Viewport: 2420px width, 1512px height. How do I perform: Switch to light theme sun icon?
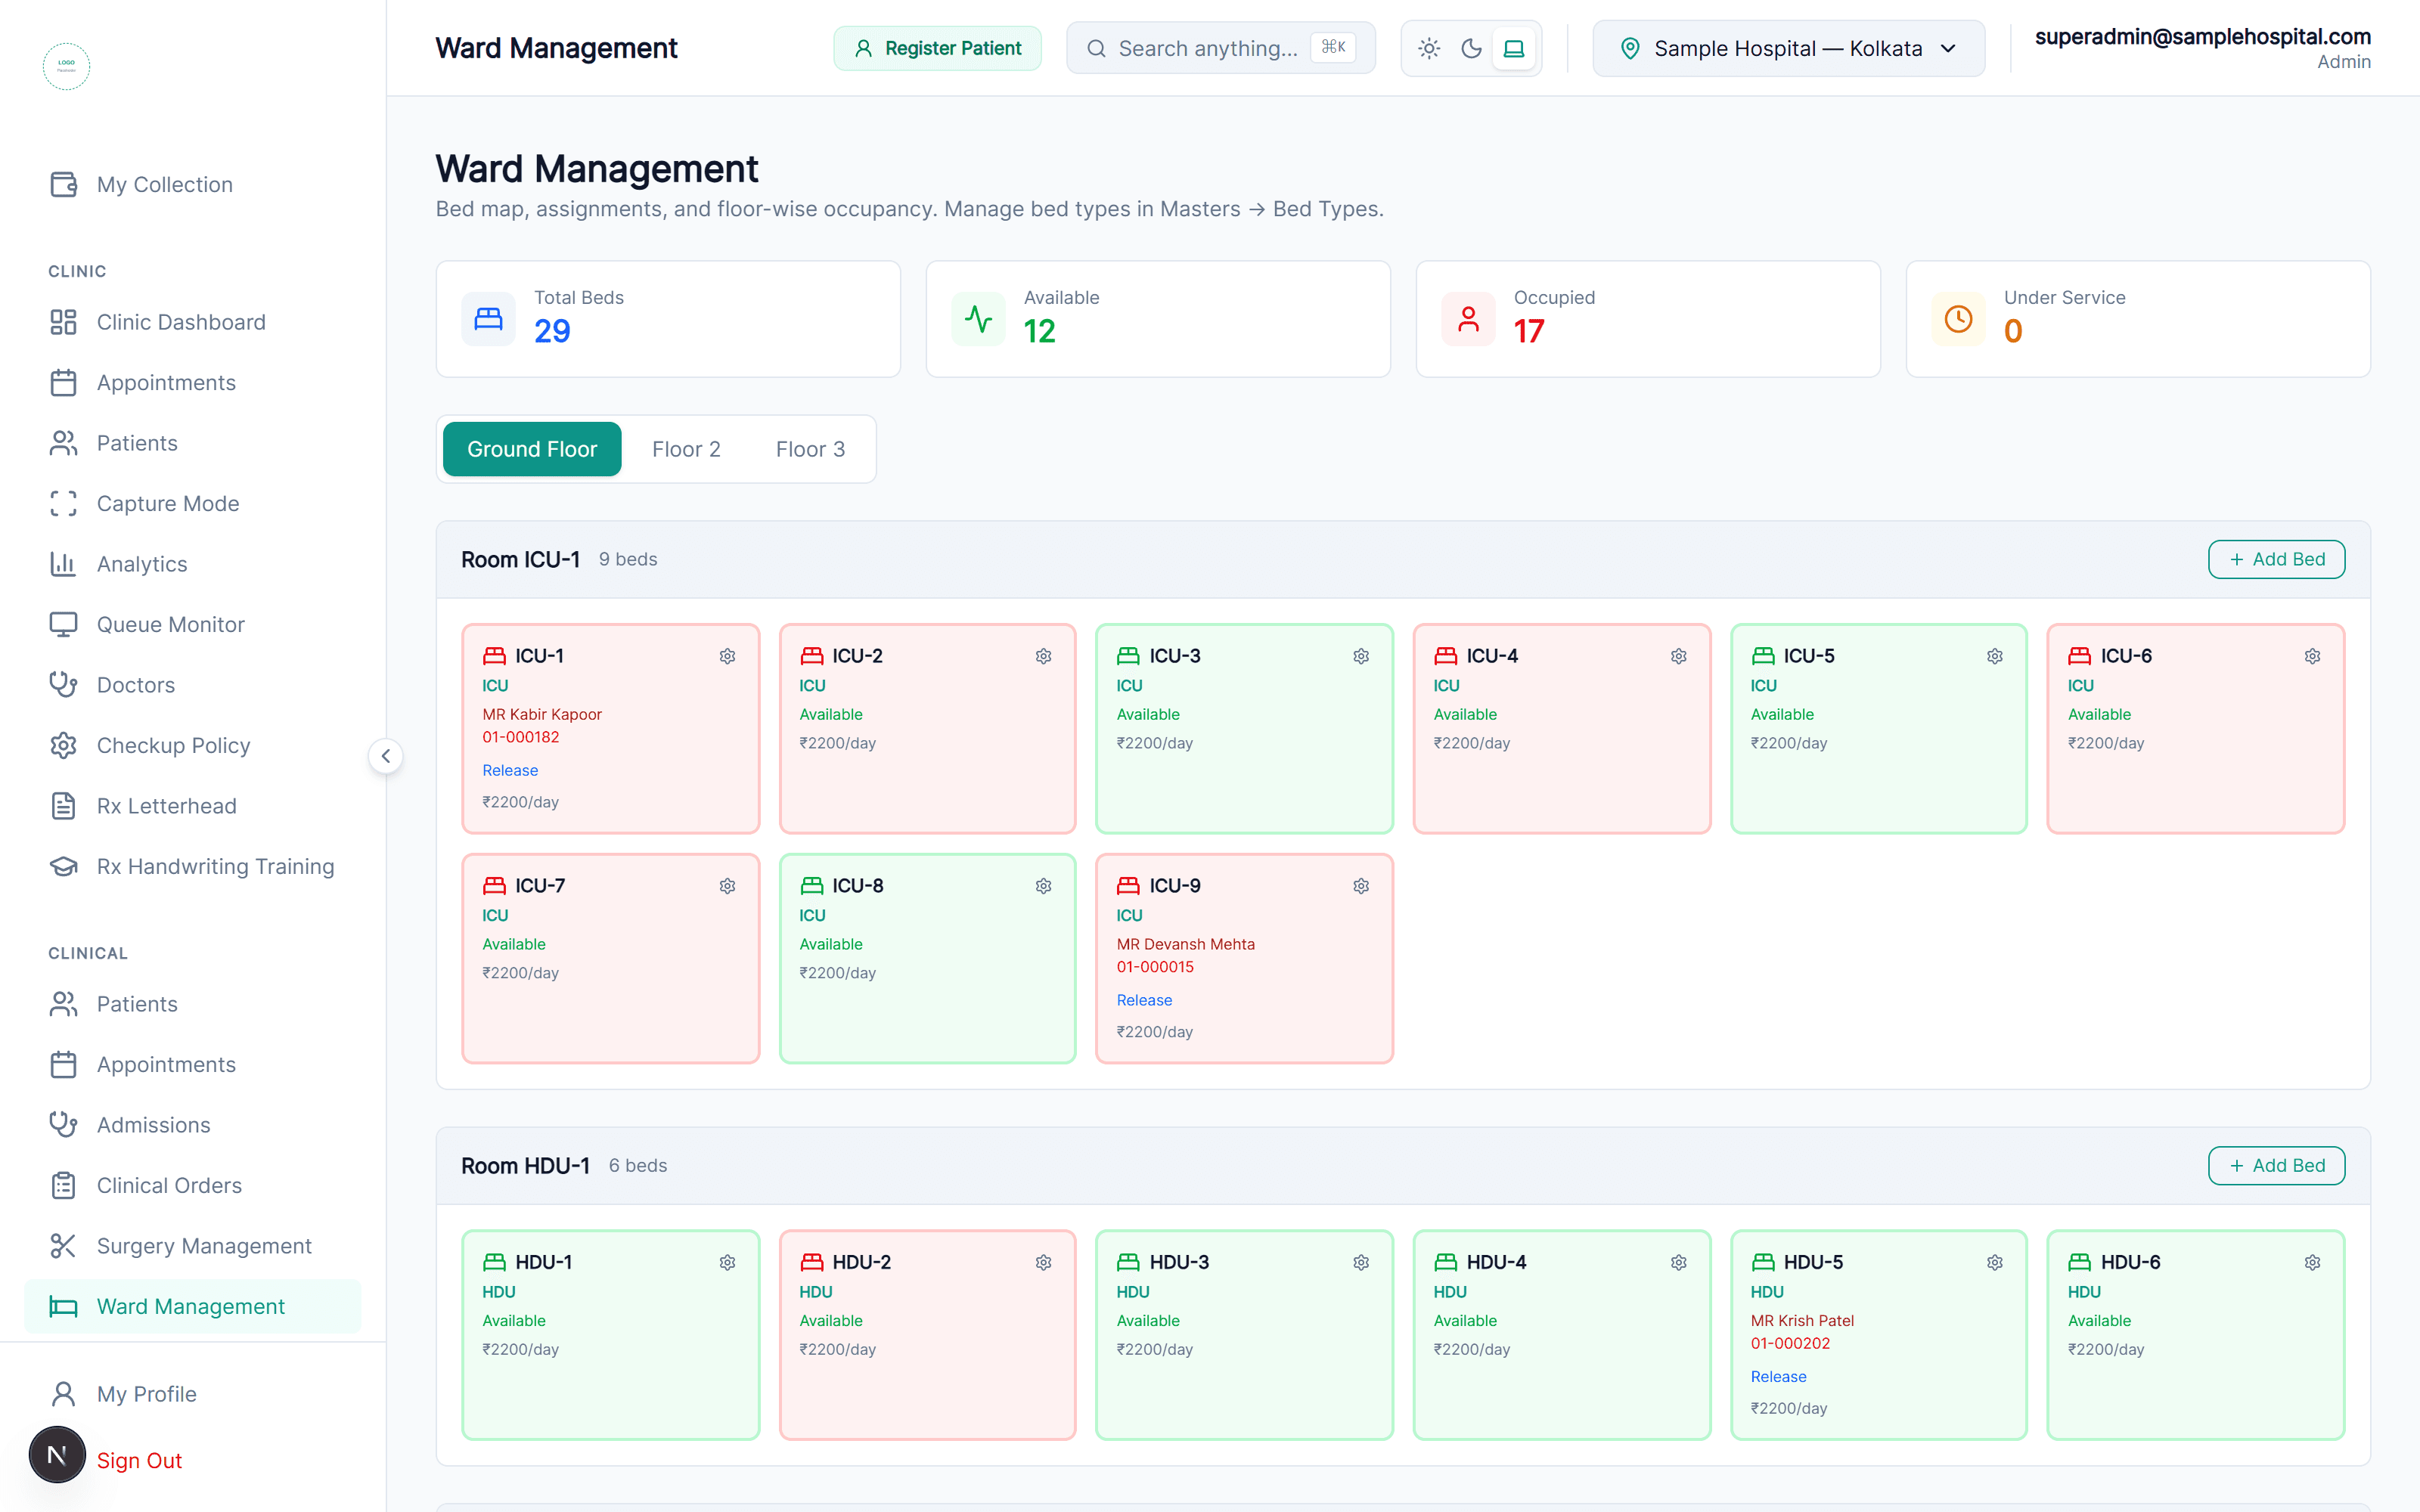click(1429, 48)
